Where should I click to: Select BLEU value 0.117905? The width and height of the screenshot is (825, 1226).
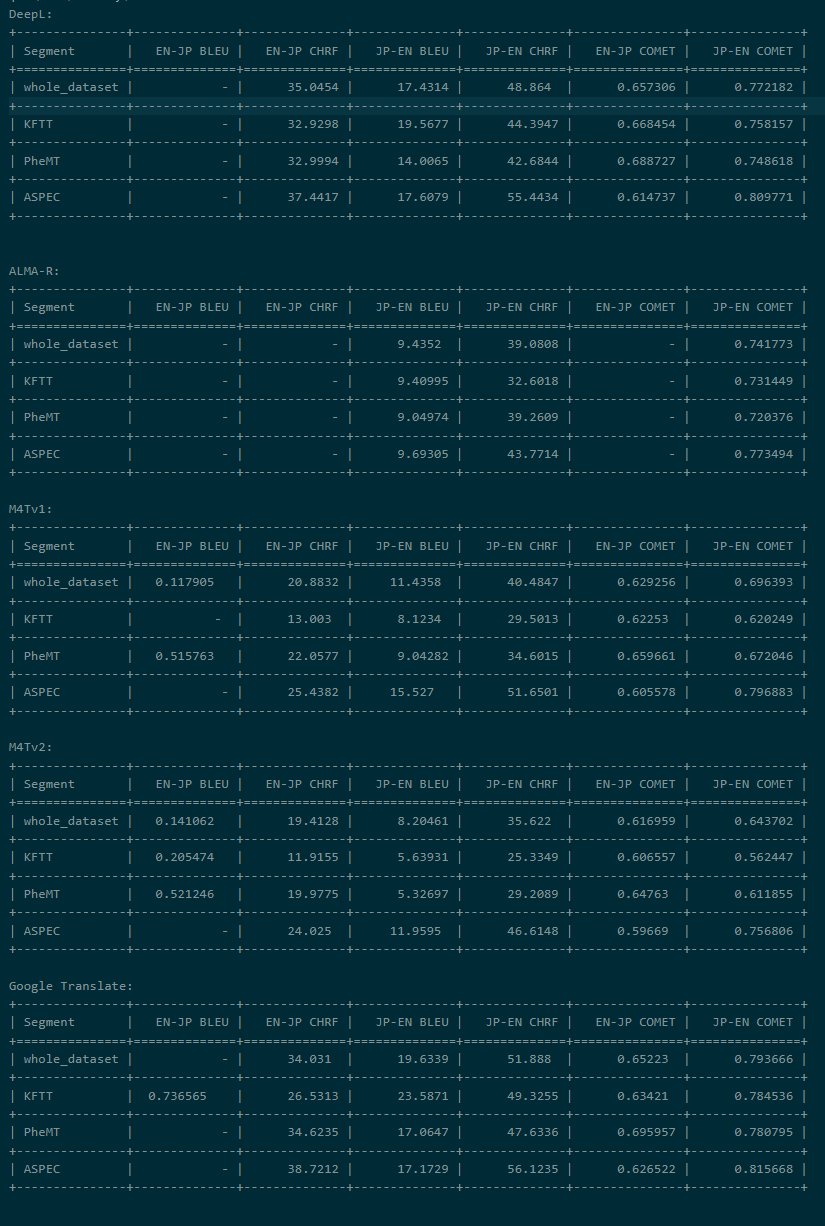coord(184,582)
